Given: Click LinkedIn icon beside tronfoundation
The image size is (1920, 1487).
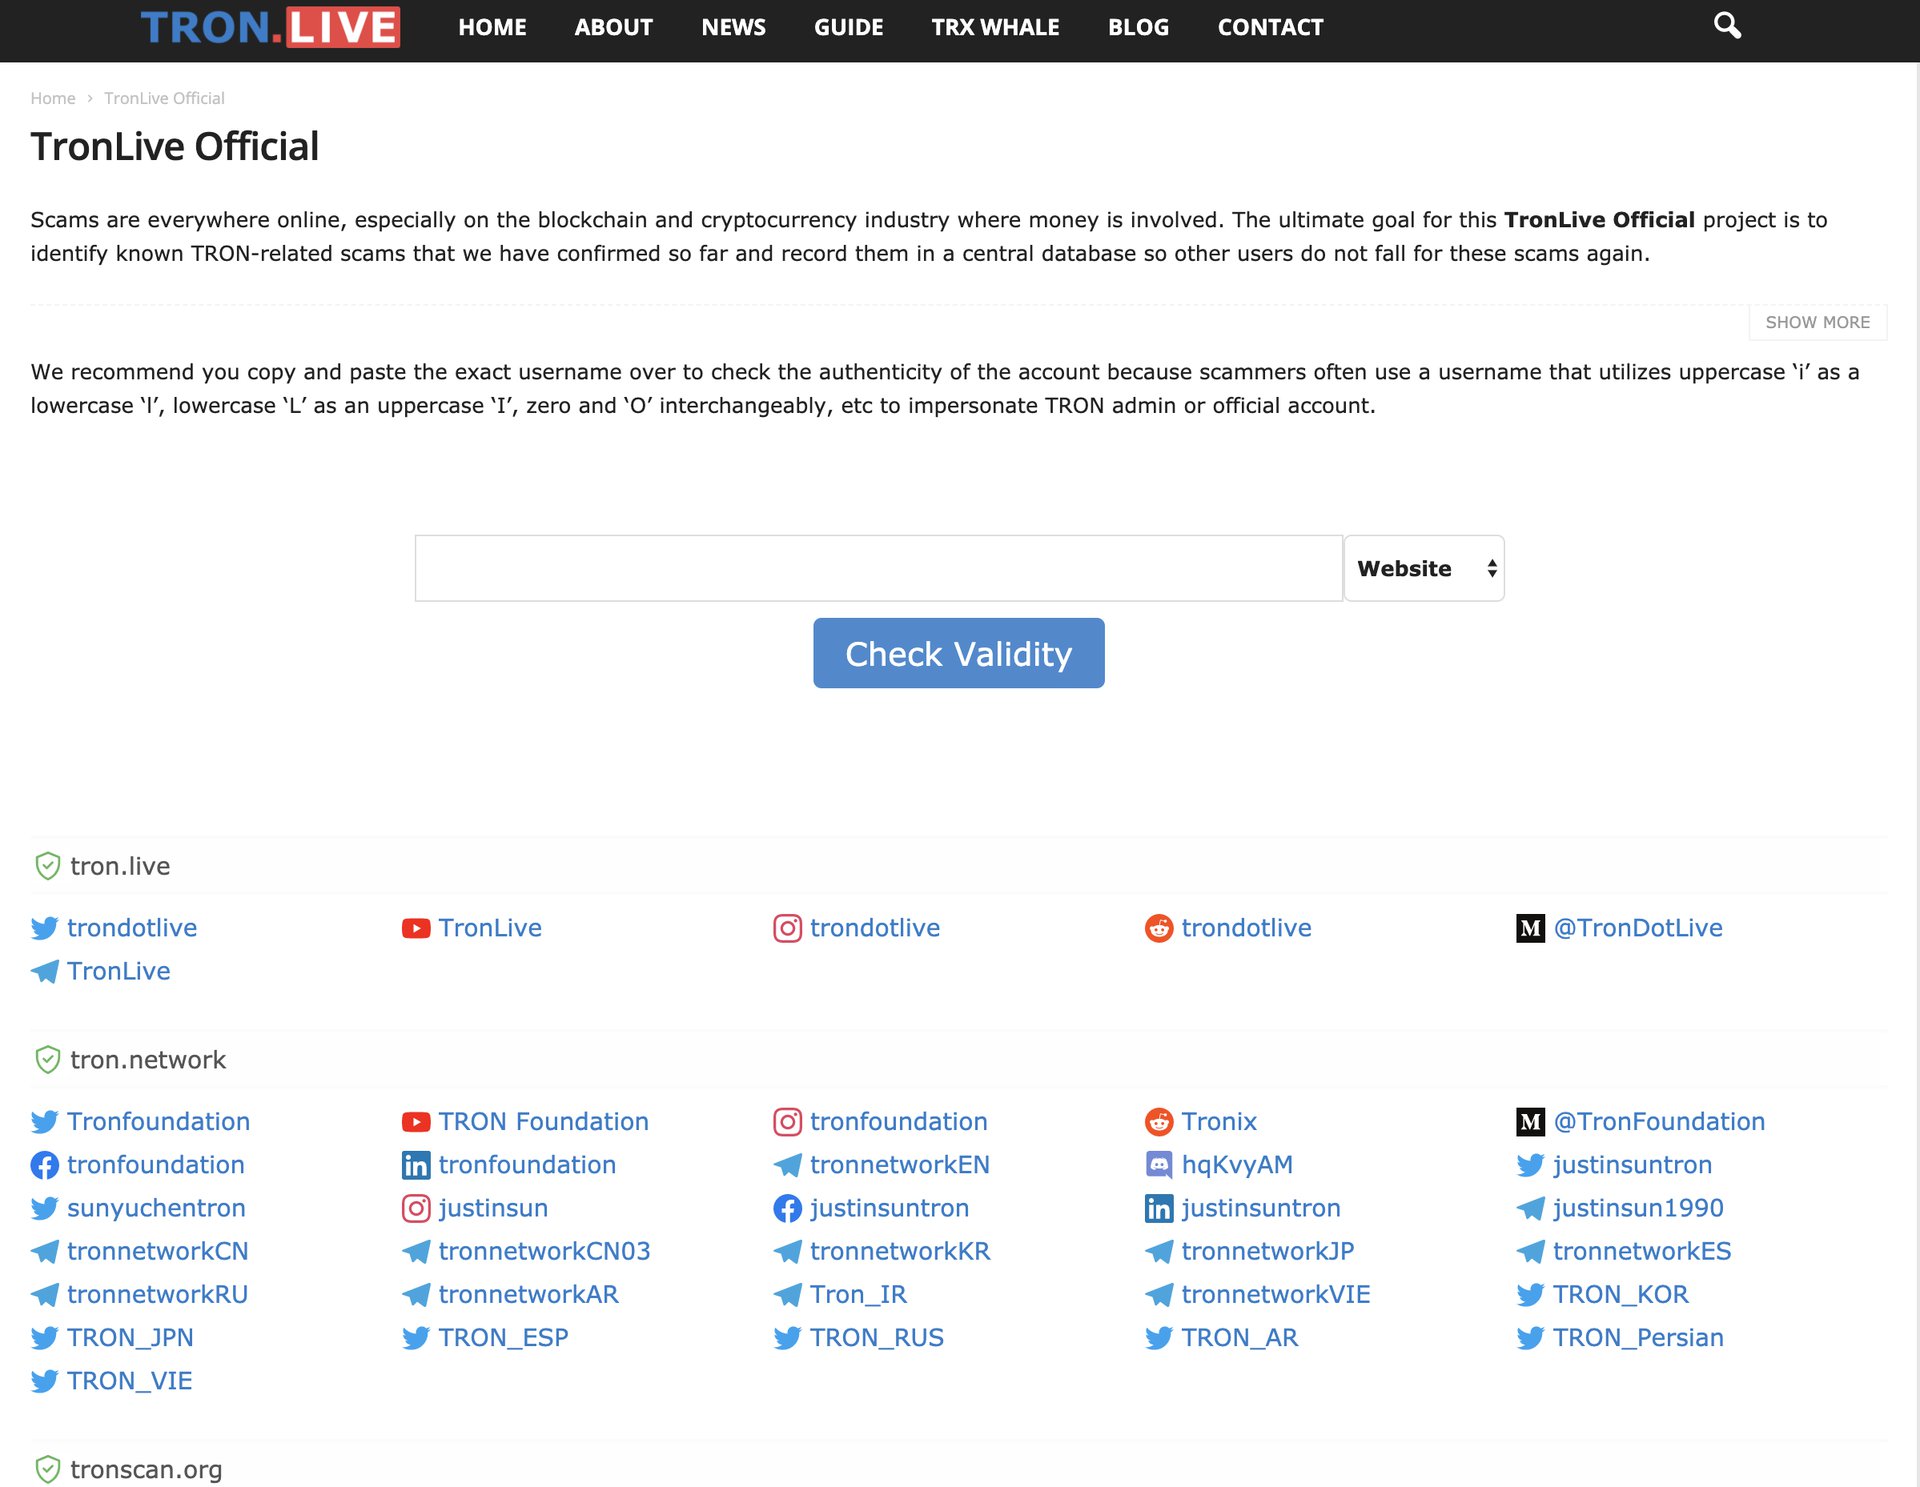Looking at the screenshot, I should pos(416,1165).
